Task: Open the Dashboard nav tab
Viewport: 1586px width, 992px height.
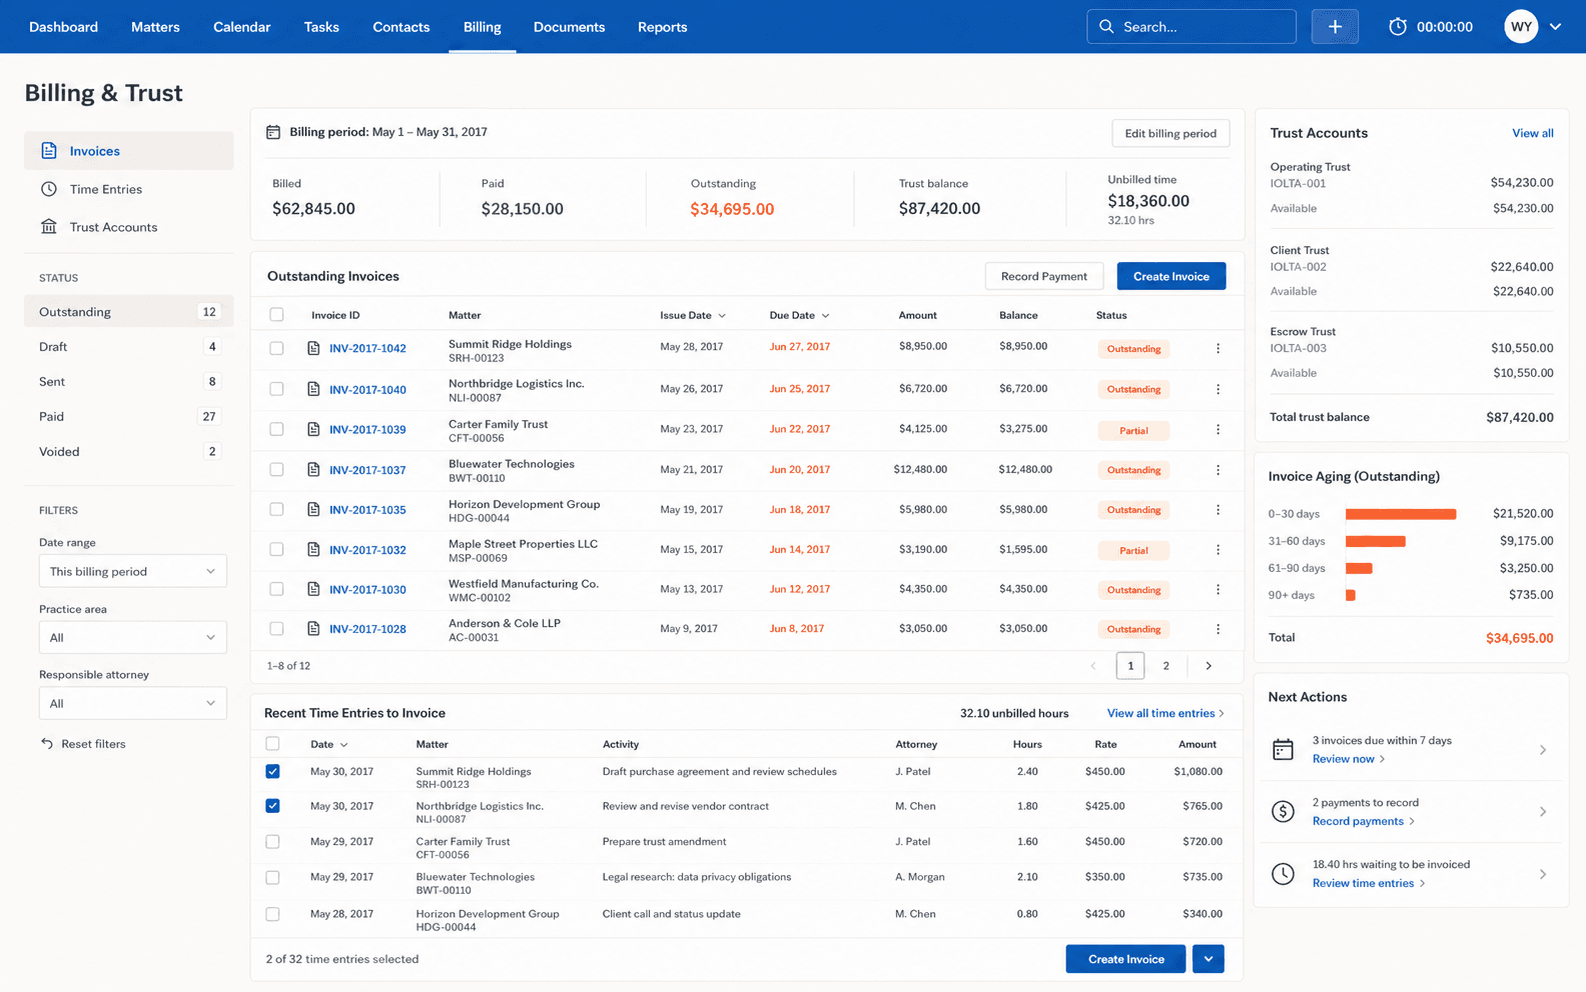Action: (63, 27)
